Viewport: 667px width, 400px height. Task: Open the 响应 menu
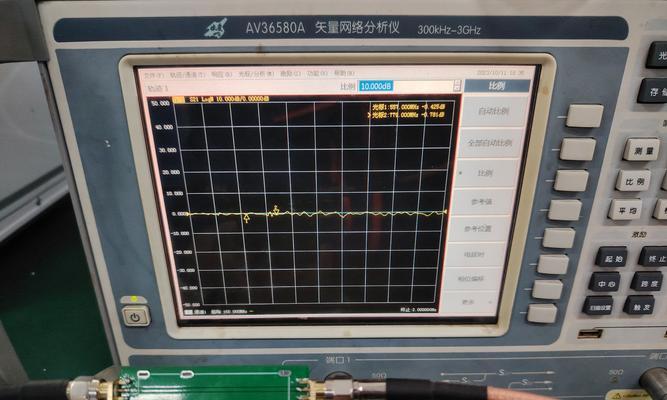pos(222,74)
